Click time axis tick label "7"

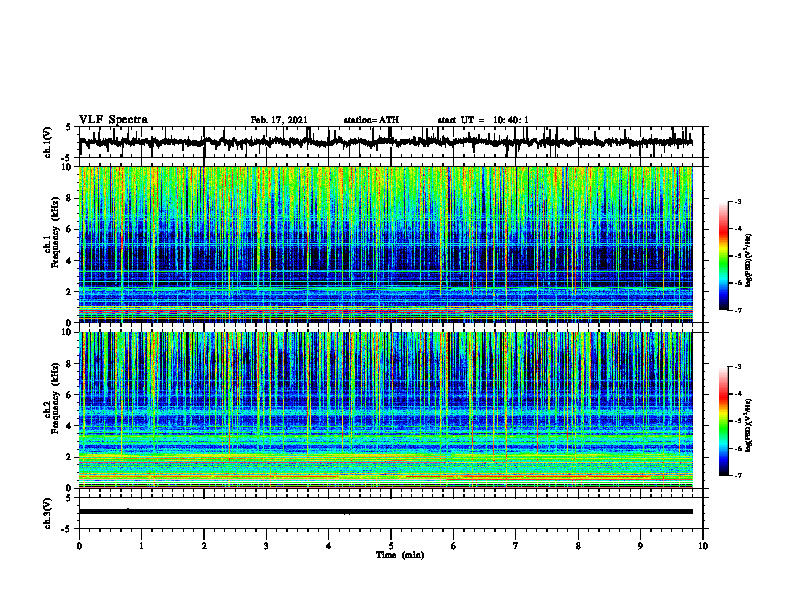pyautogui.click(x=516, y=546)
